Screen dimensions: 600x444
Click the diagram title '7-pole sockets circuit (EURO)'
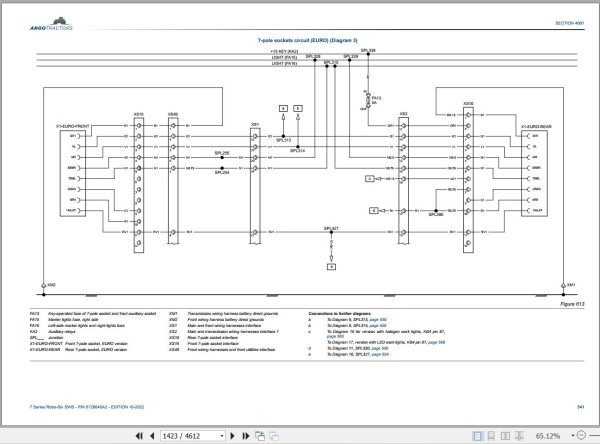307,40
